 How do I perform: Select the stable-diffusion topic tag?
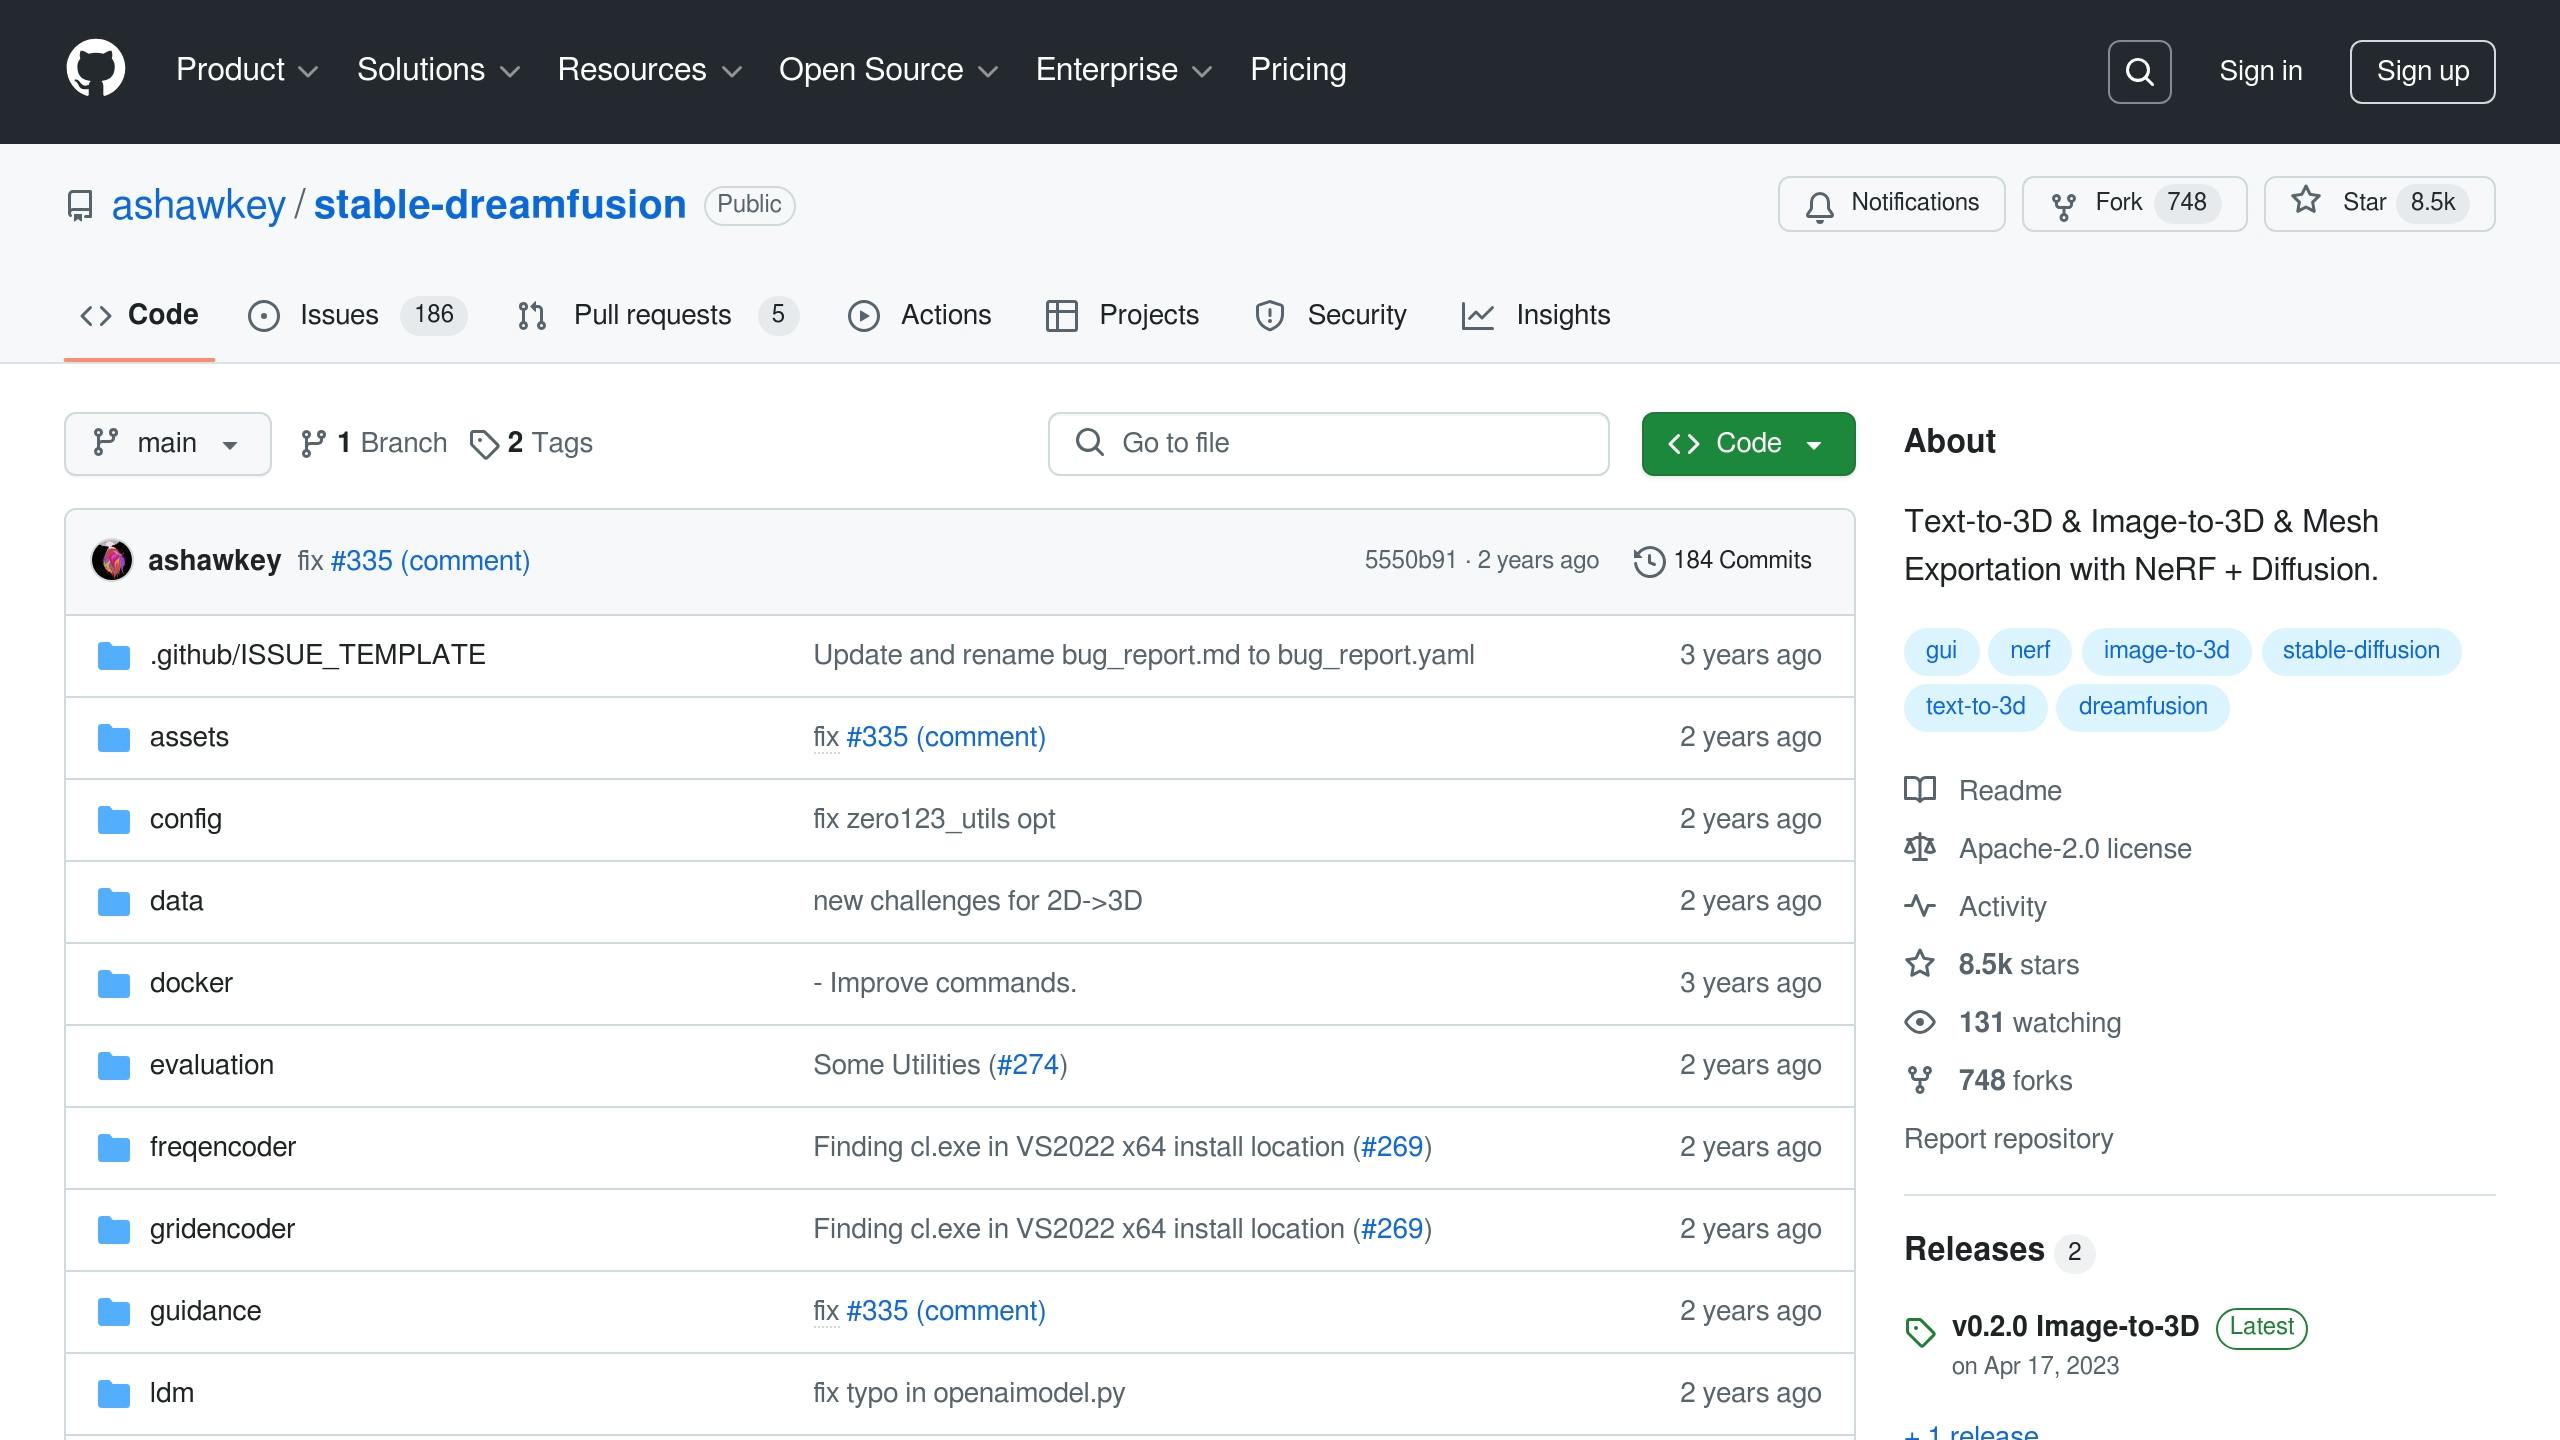(x=2361, y=651)
